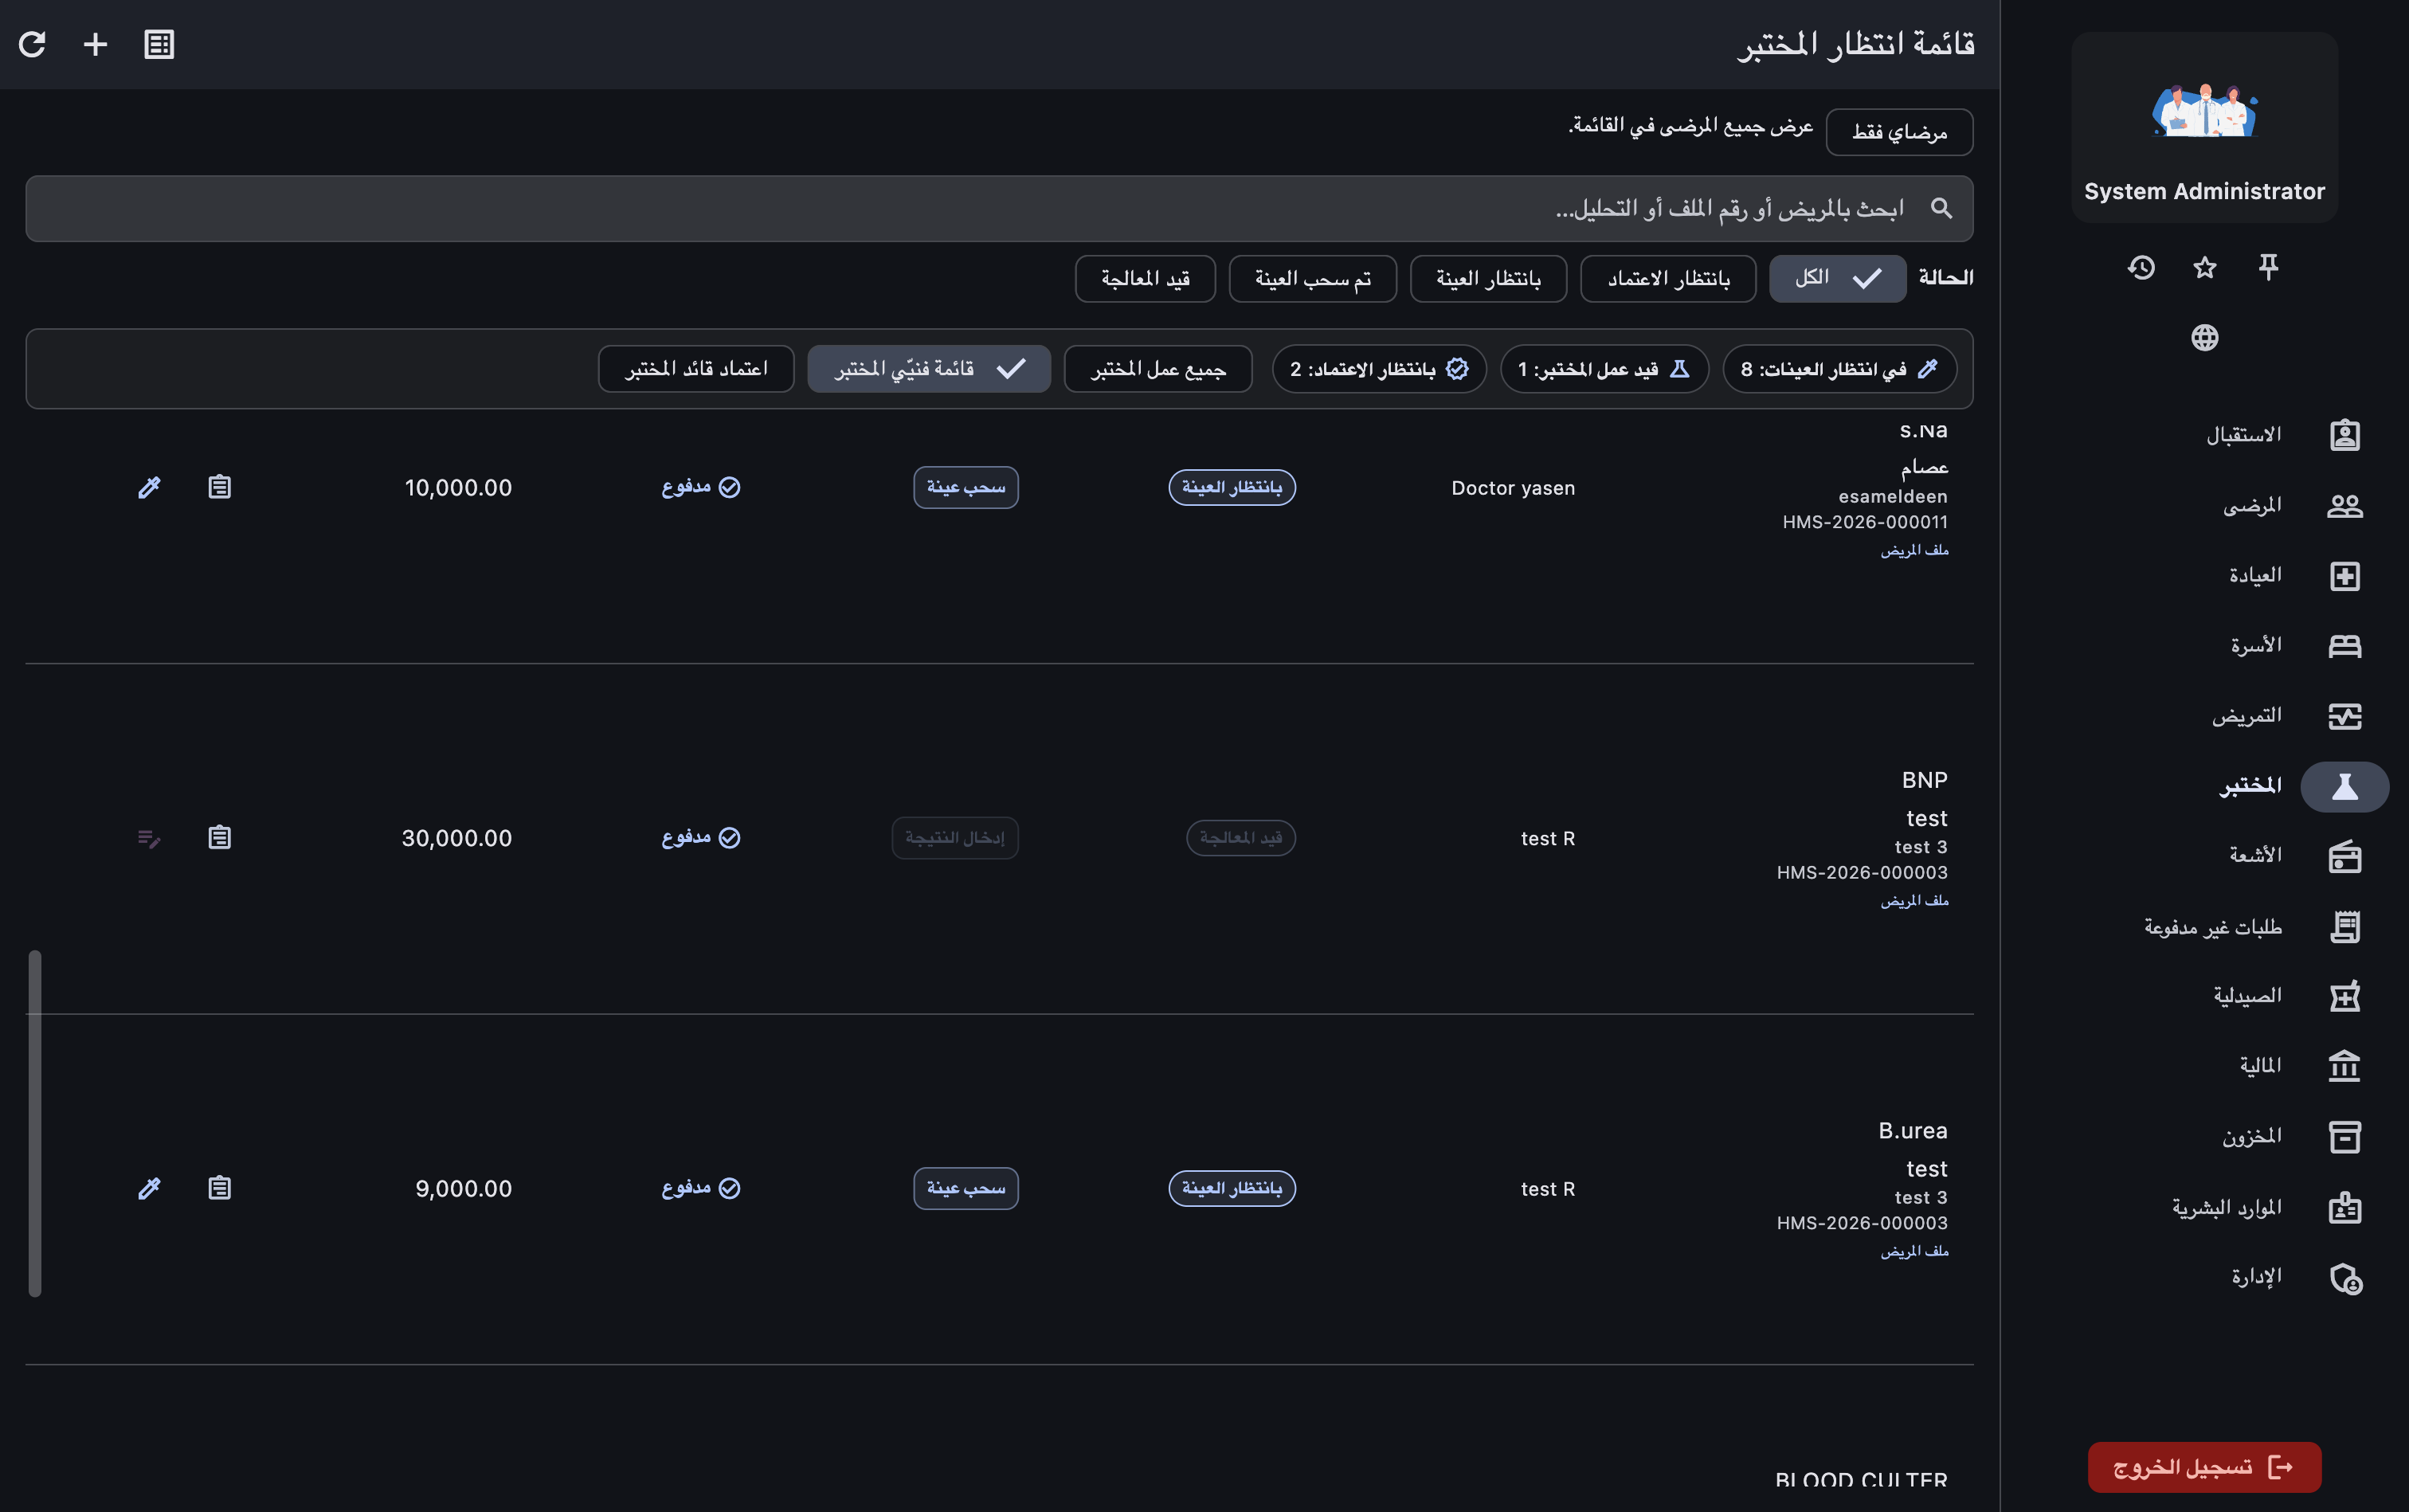2409x1512 pixels.
Task: Click the قيد عمل المختبر: 1 counter chip
Action: click(x=1604, y=369)
